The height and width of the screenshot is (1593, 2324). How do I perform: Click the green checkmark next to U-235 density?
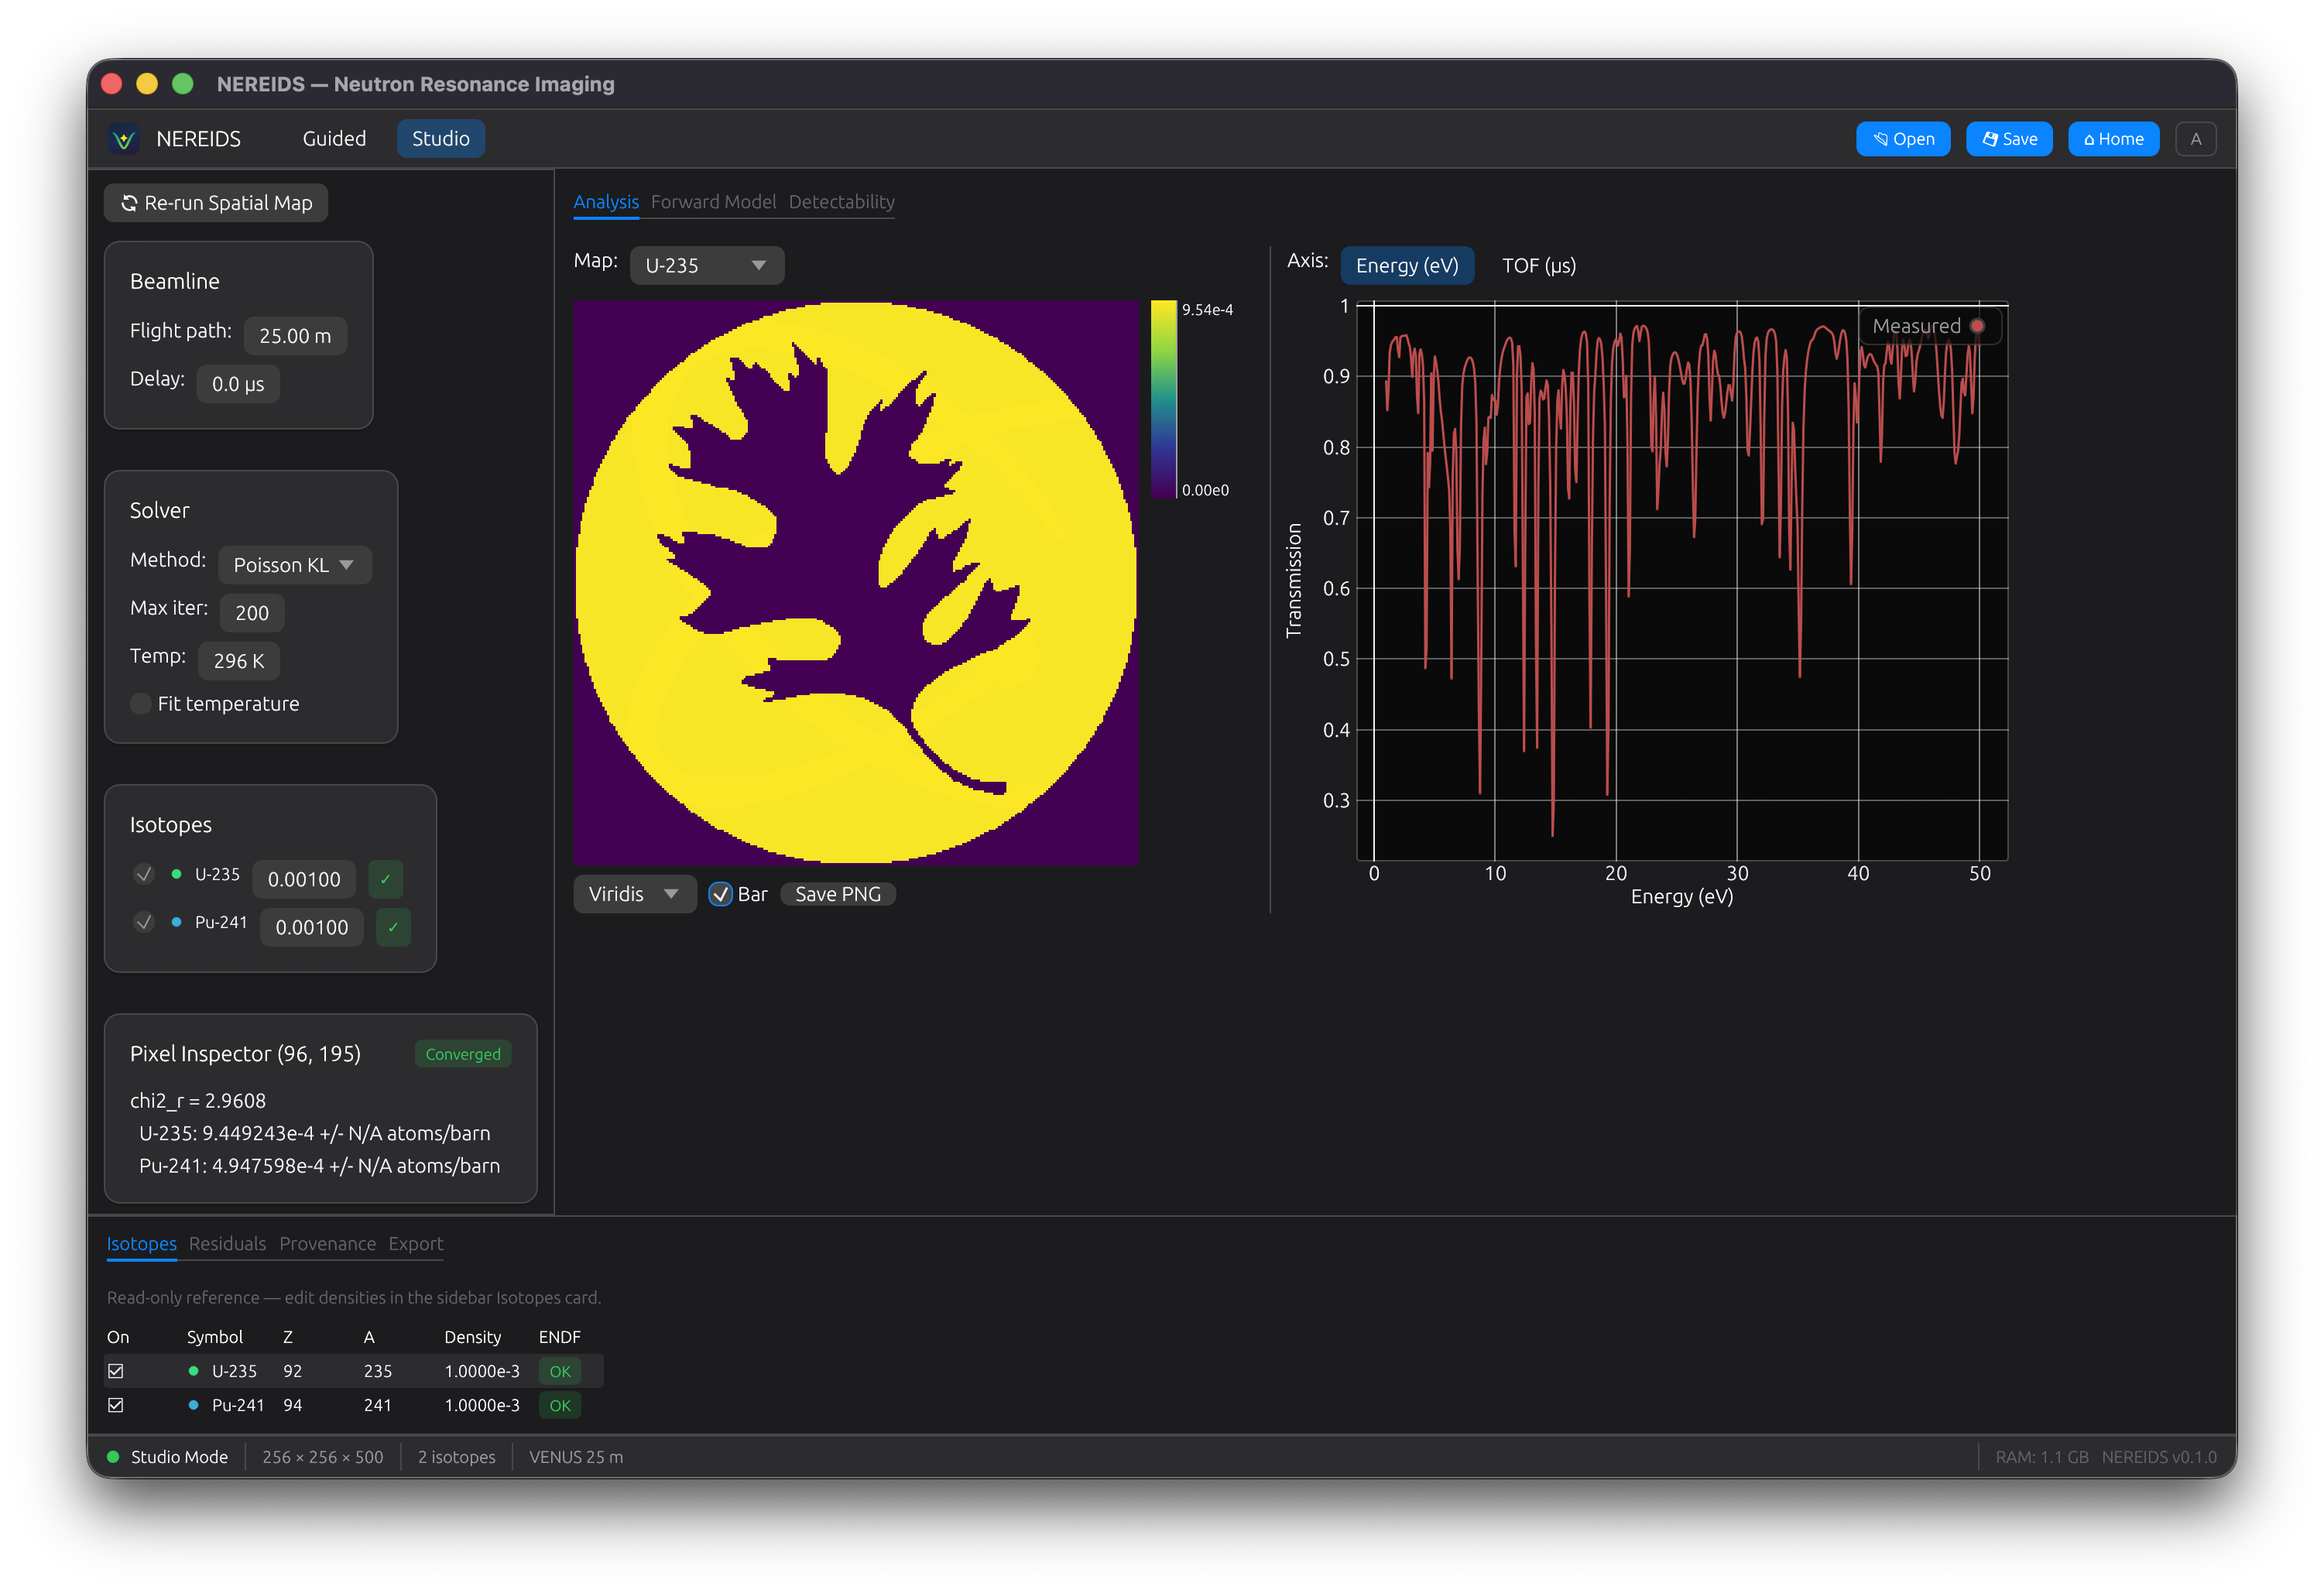385,879
